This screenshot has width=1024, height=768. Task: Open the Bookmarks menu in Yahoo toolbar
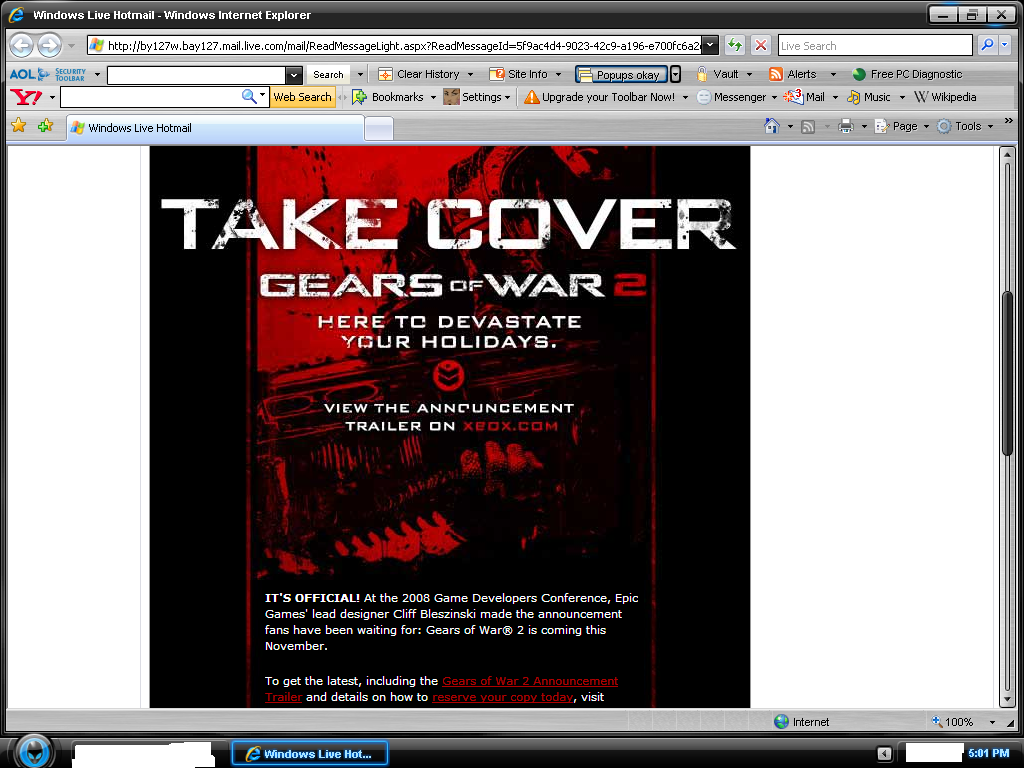[x=394, y=97]
